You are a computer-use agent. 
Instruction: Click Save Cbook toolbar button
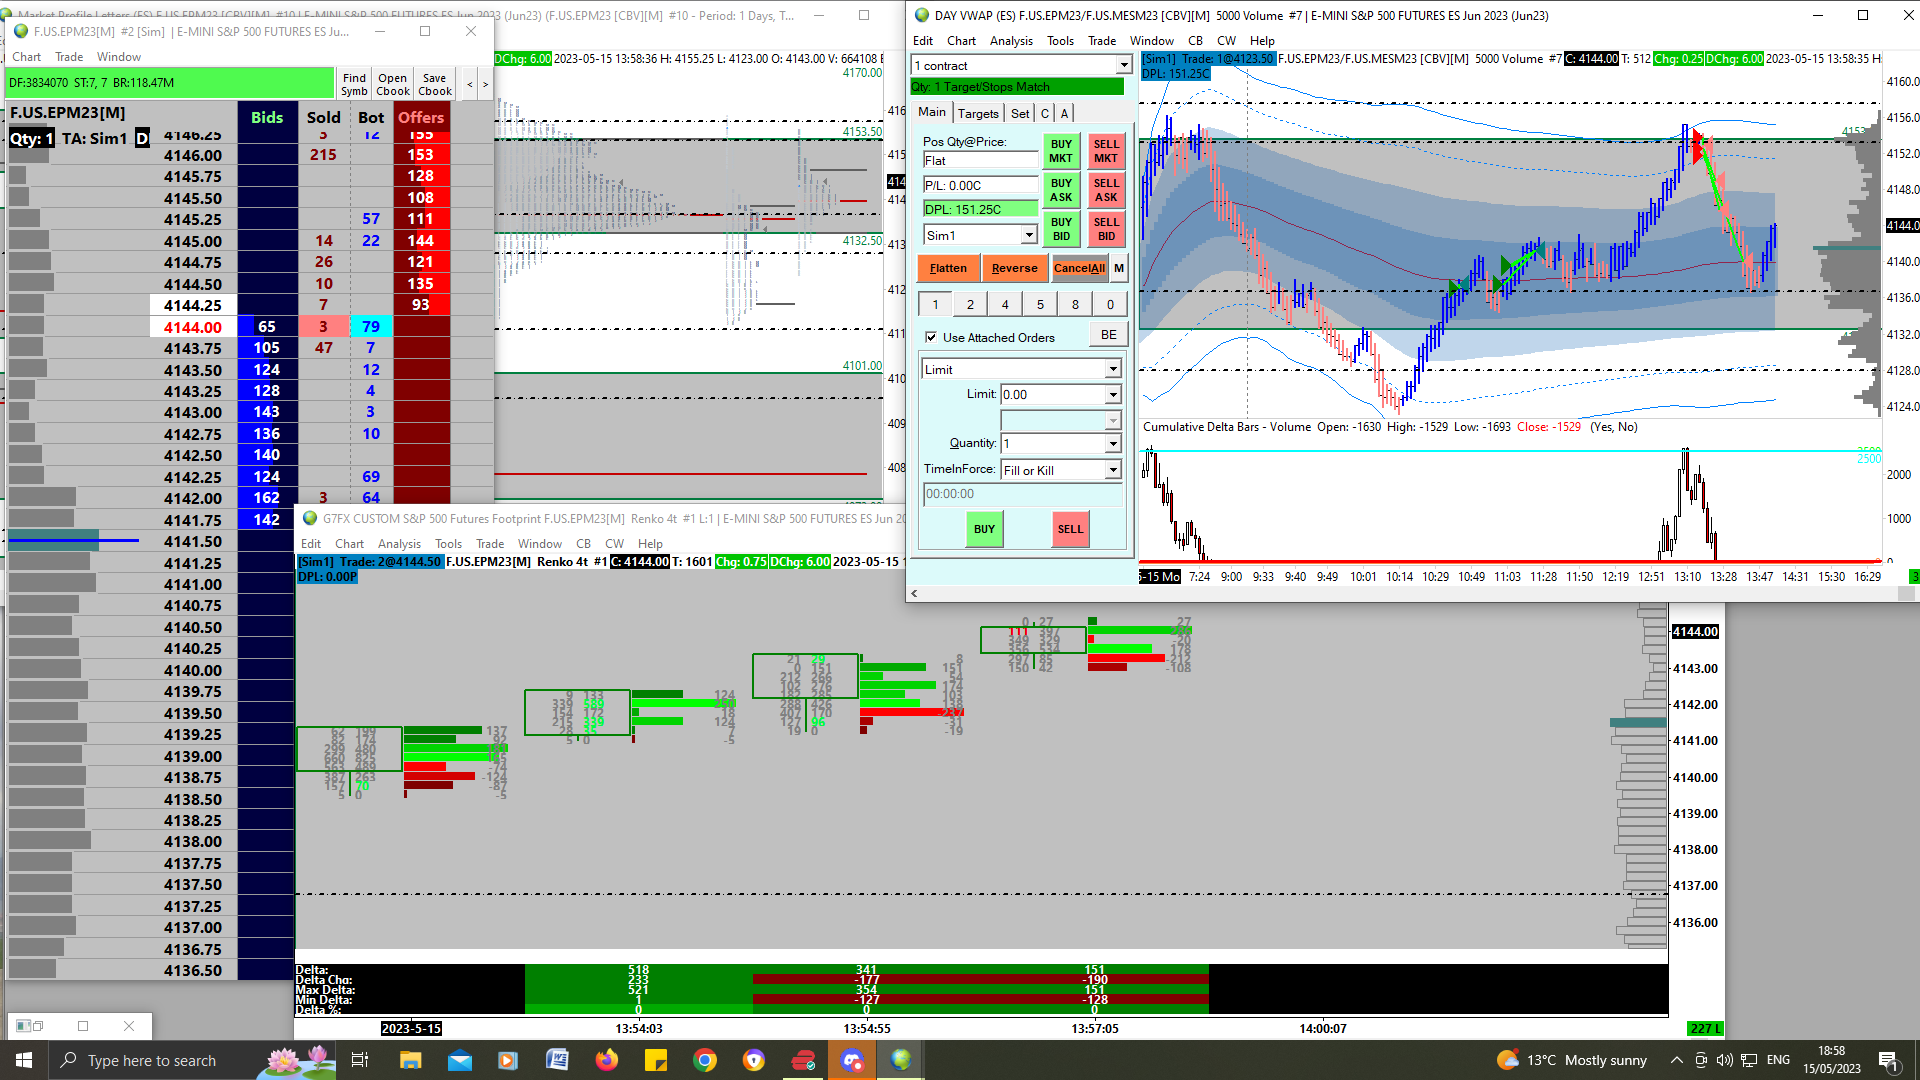pyautogui.click(x=435, y=84)
